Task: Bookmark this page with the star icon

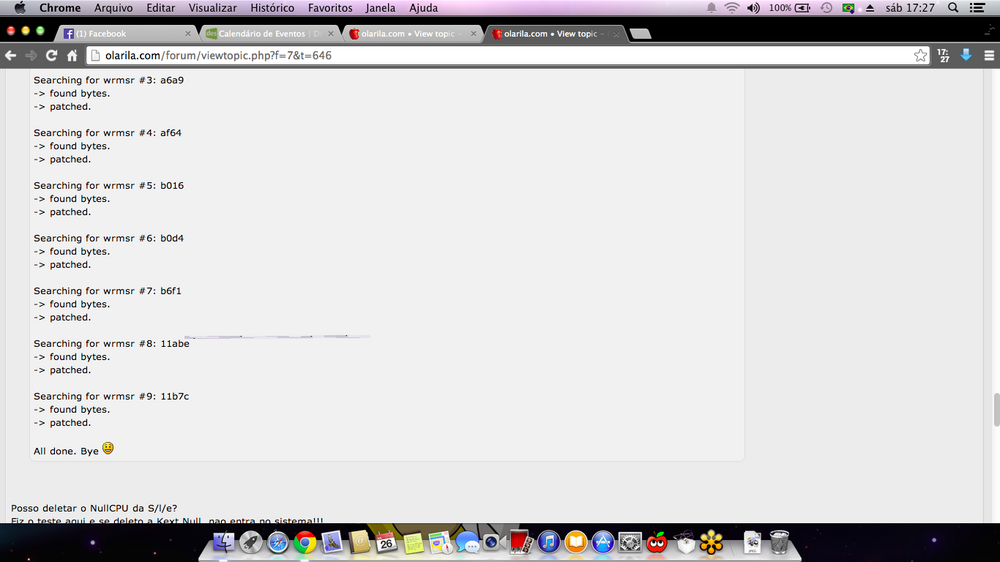Action: [920, 56]
